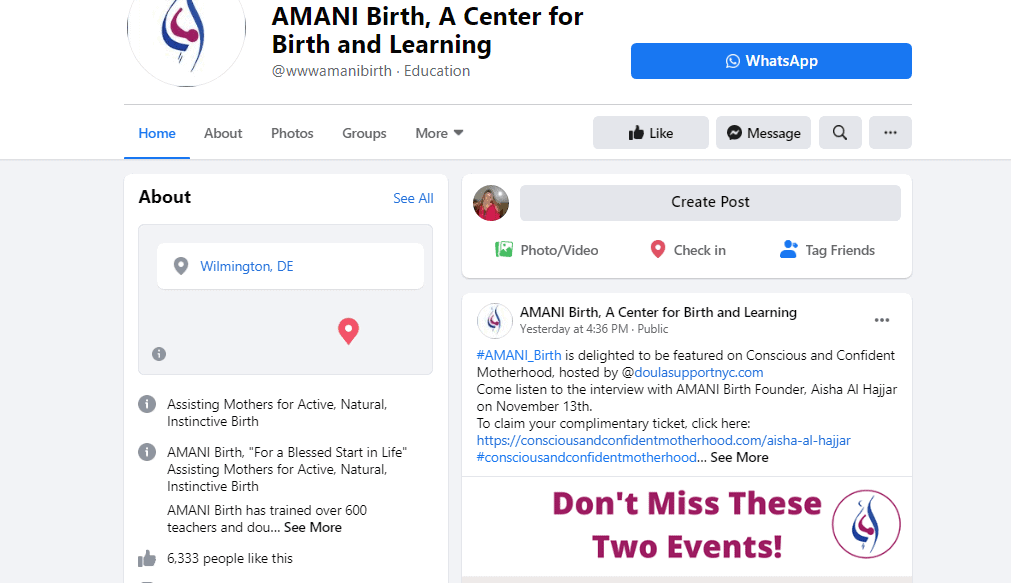The image size is (1011, 583).
Task: Click the Create Post field
Action: (x=710, y=203)
